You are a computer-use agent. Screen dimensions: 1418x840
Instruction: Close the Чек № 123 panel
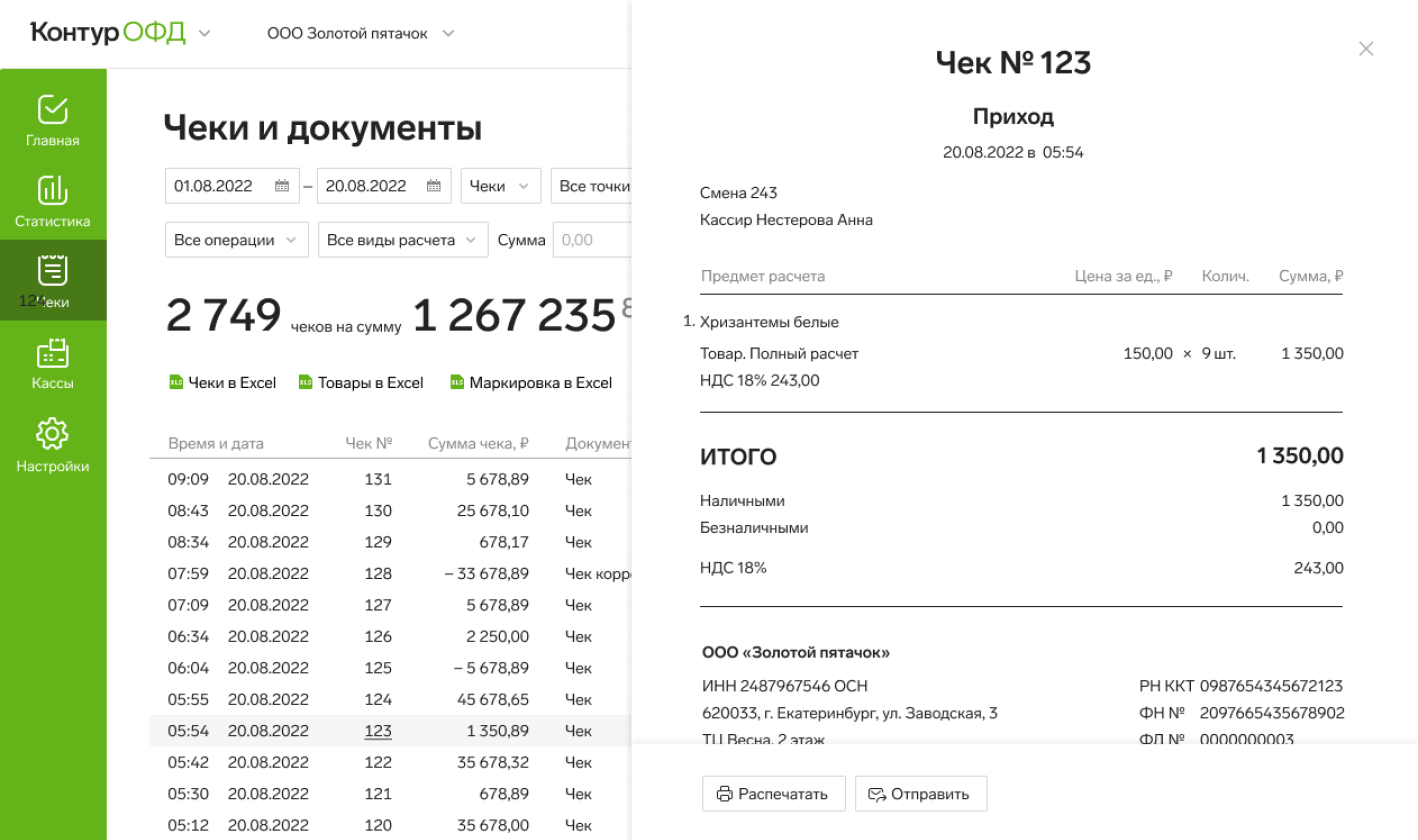tap(1366, 49)
